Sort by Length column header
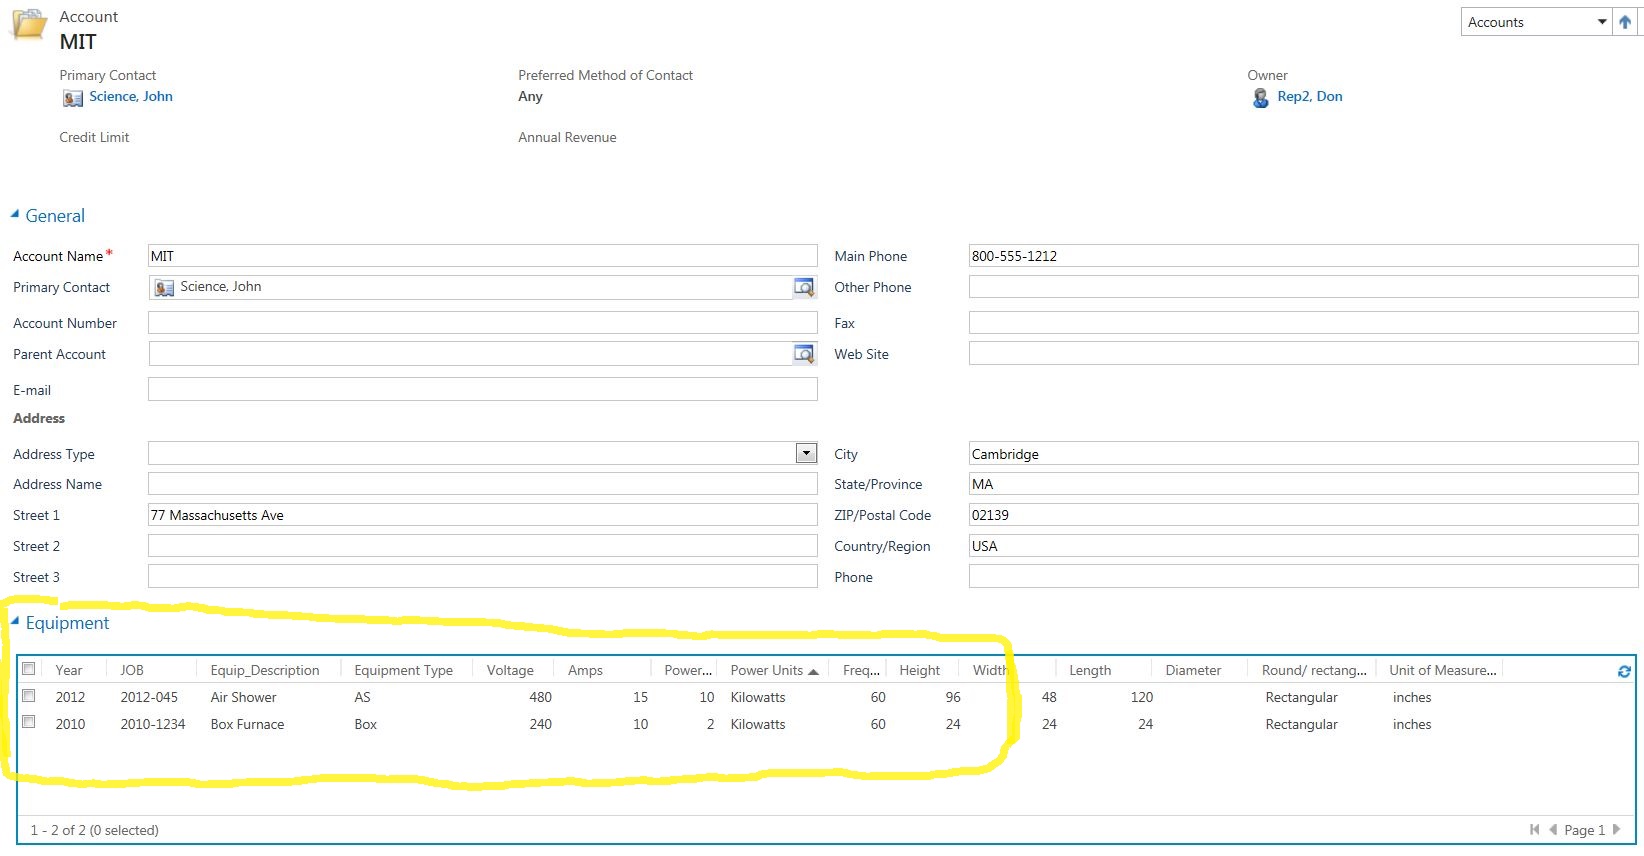 (1090, 670)
